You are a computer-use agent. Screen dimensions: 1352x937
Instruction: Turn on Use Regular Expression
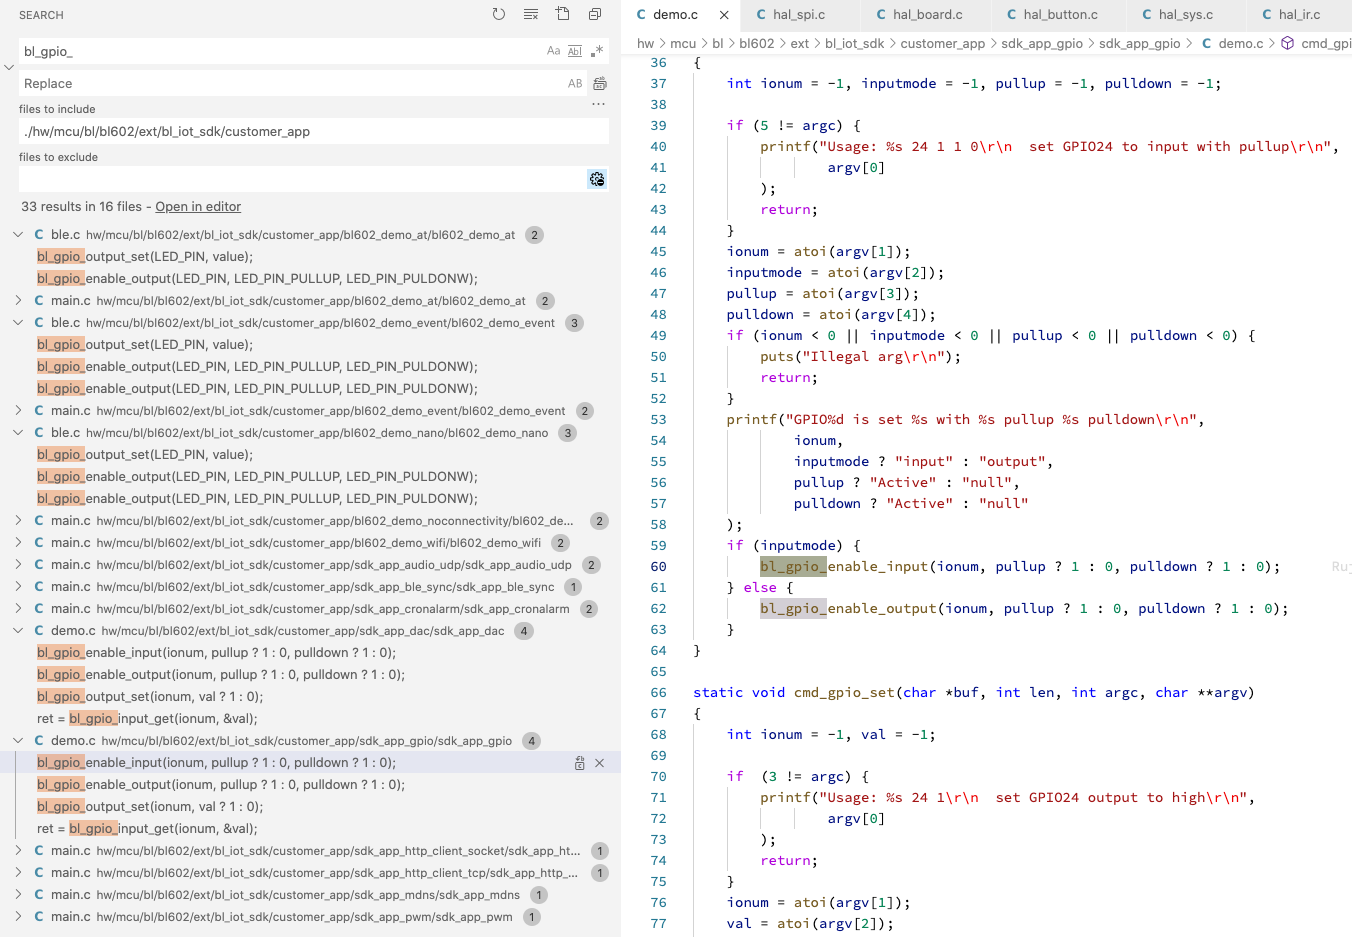(x=597, y=51)
